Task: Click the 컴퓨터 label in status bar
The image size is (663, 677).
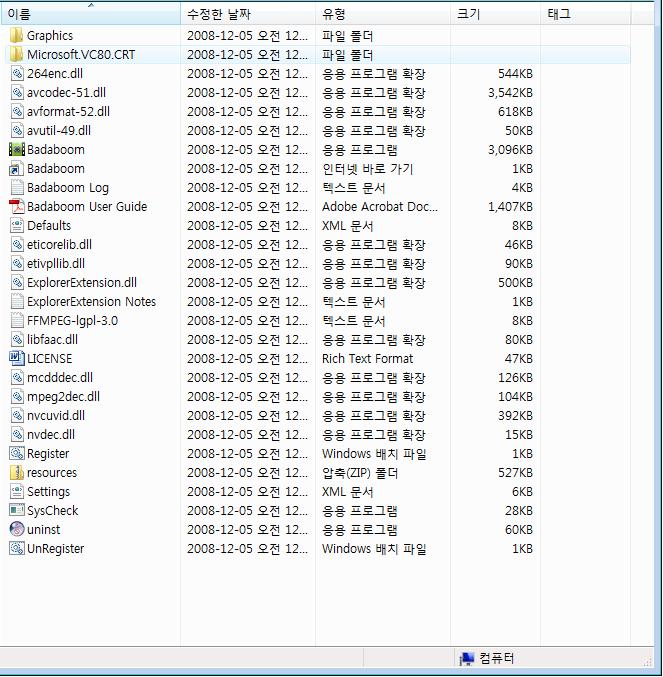Action: click(x=496, y=658)
